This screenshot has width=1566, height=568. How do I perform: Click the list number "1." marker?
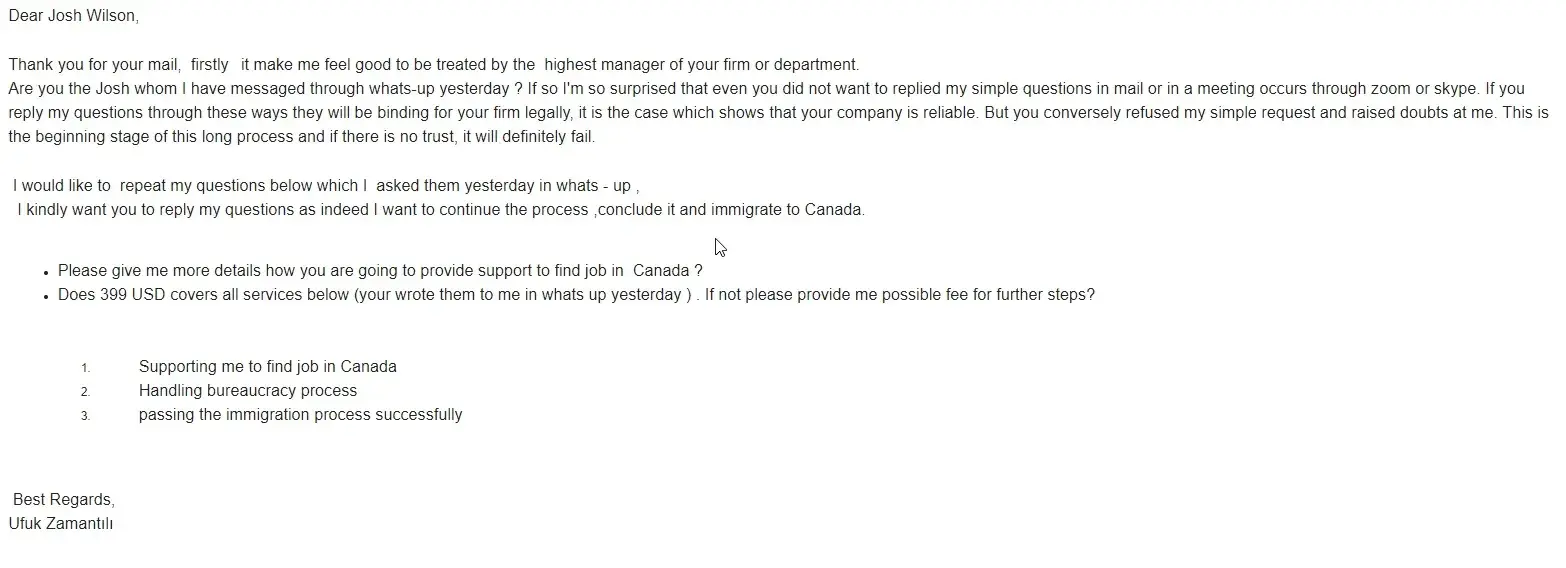coord(86,368)
